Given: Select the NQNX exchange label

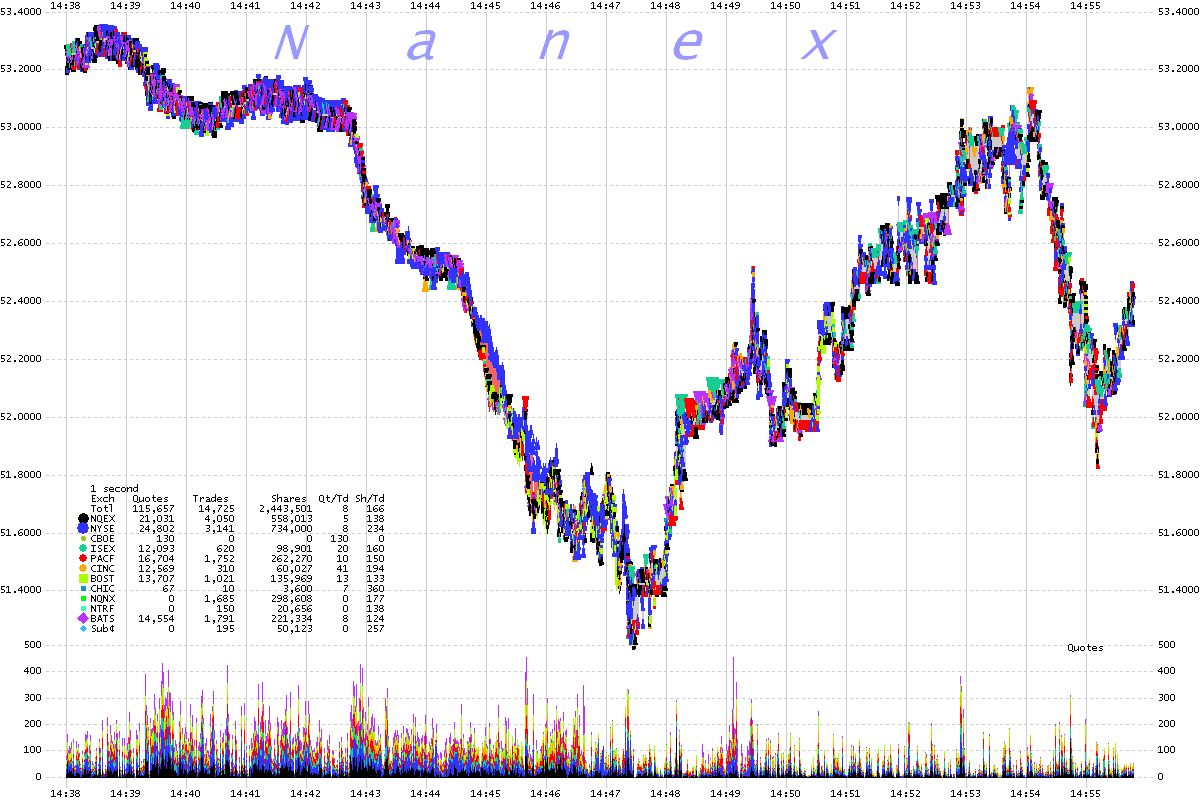Looking at the screenshot, I should pyautogui.click(x=103, y=598).
